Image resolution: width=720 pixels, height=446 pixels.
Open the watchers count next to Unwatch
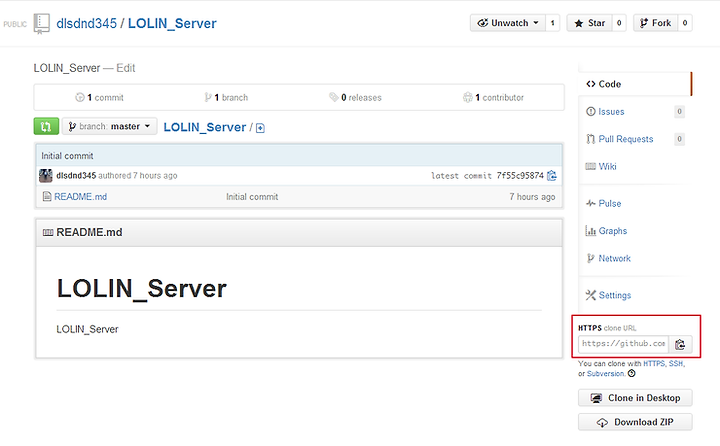(552, 23)
